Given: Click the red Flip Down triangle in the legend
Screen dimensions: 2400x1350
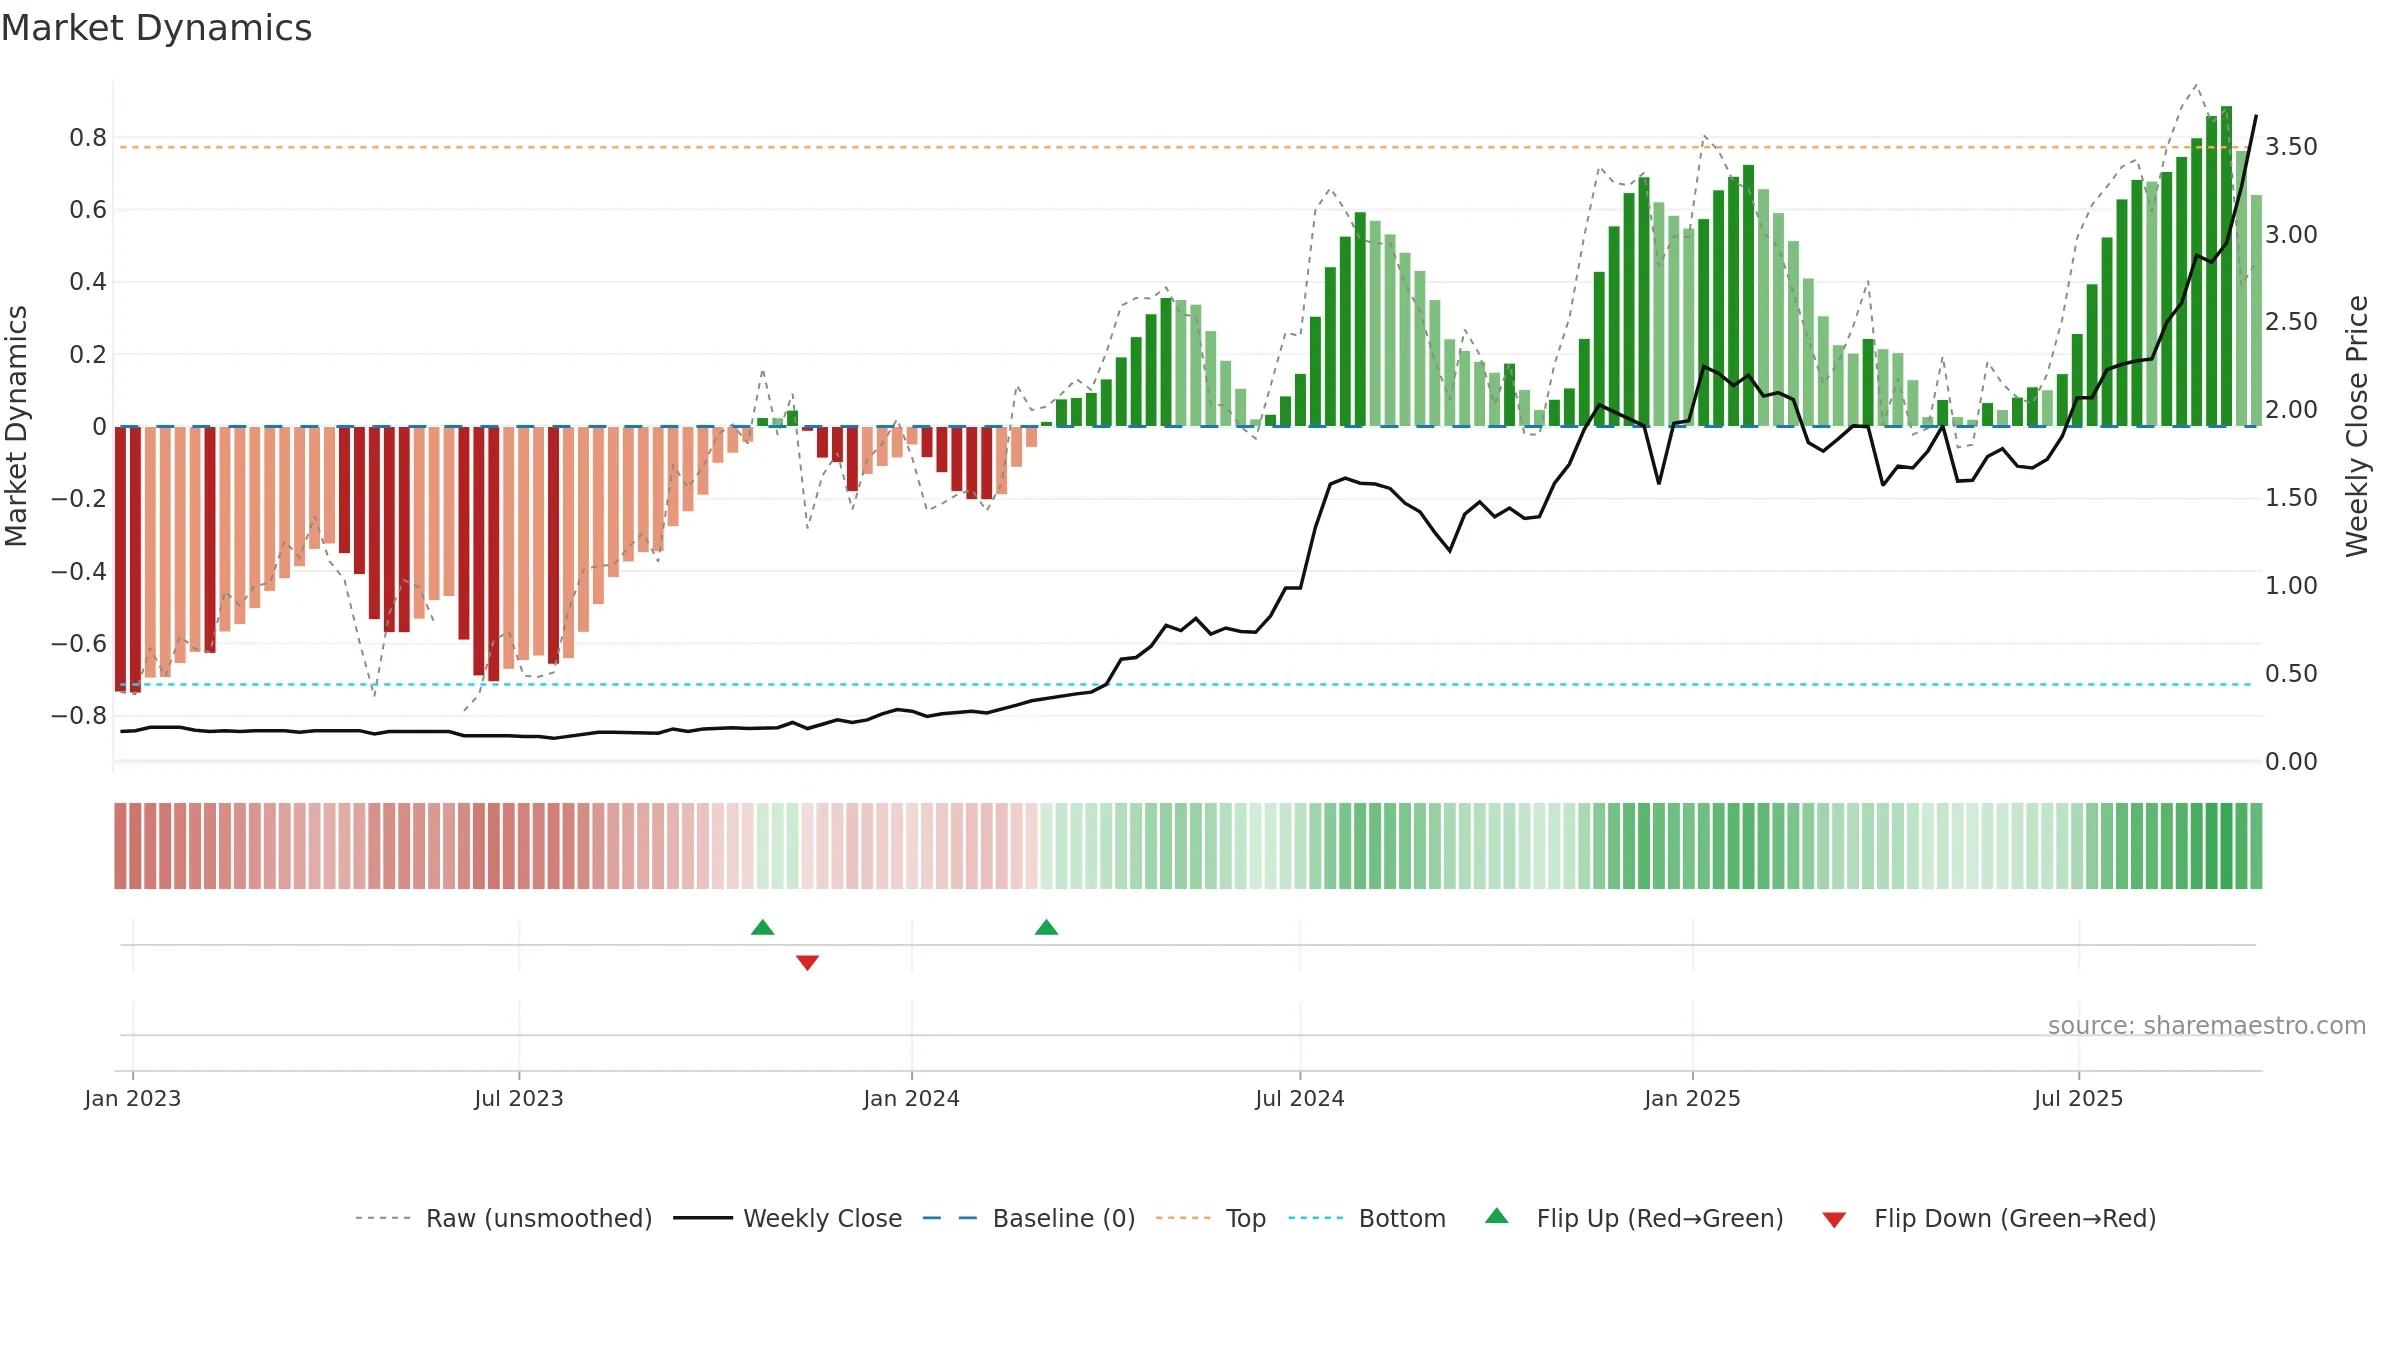Looking at the screenshot, I should (x=1834, y=1220).
